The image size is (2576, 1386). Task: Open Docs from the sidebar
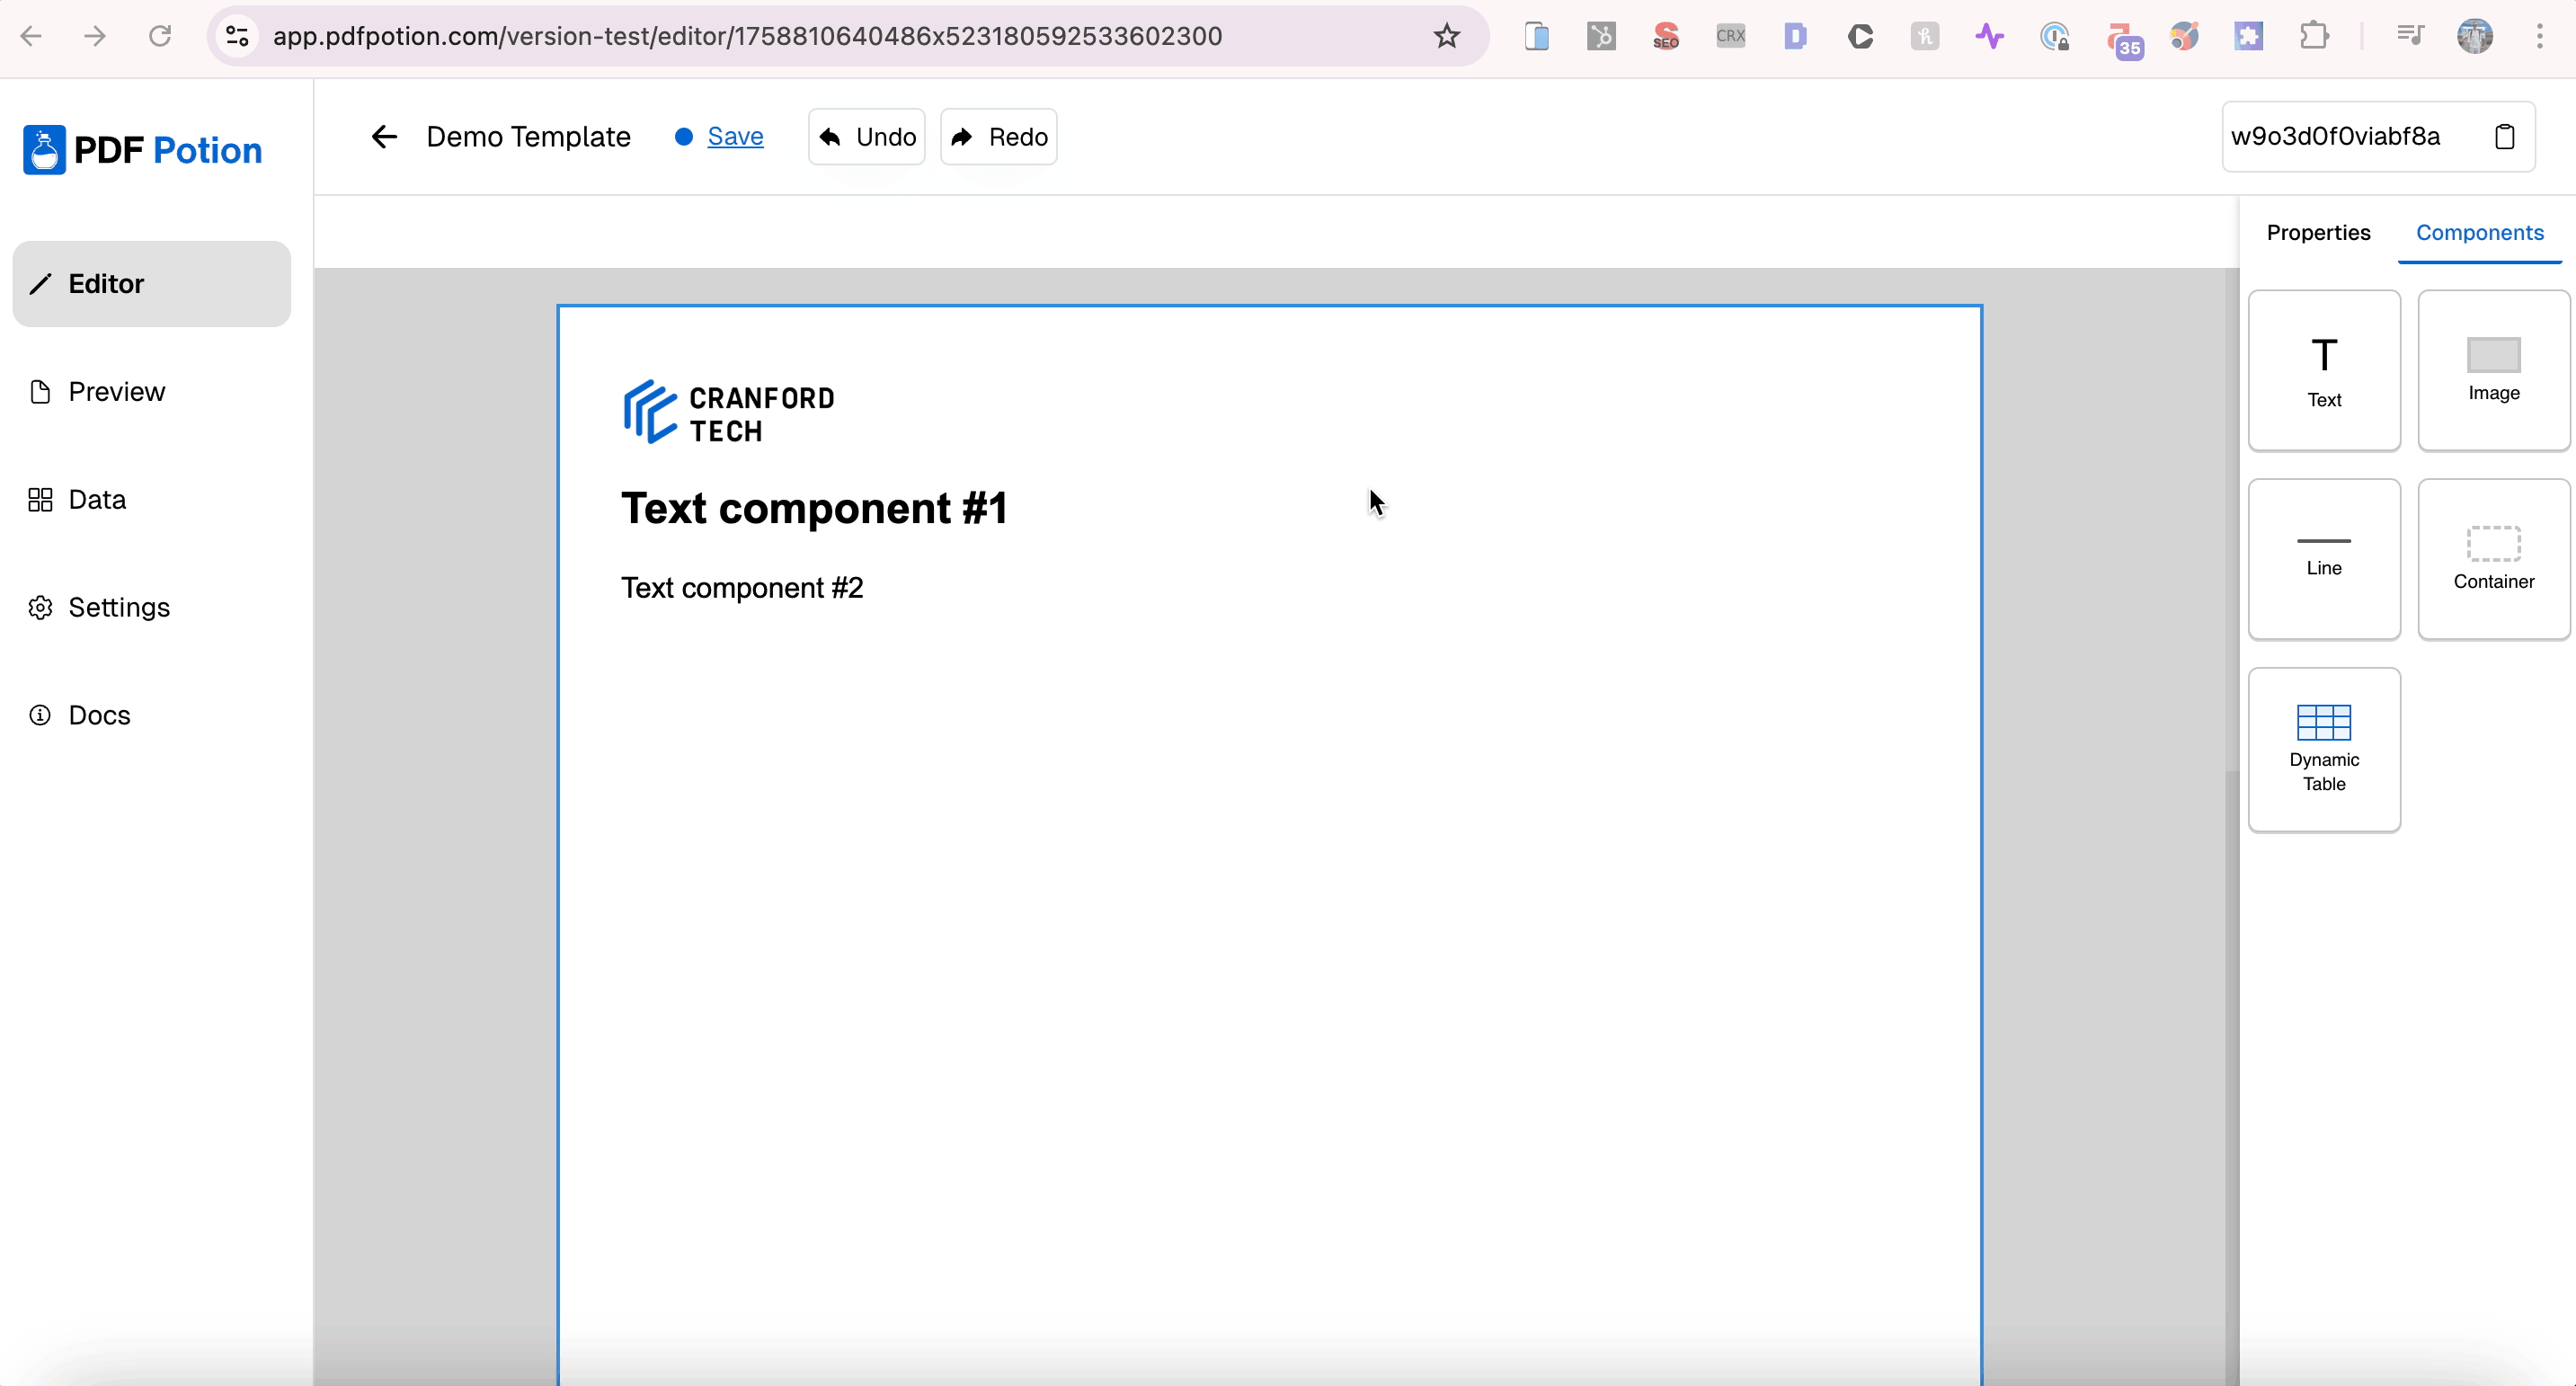[x=99, y=716]
